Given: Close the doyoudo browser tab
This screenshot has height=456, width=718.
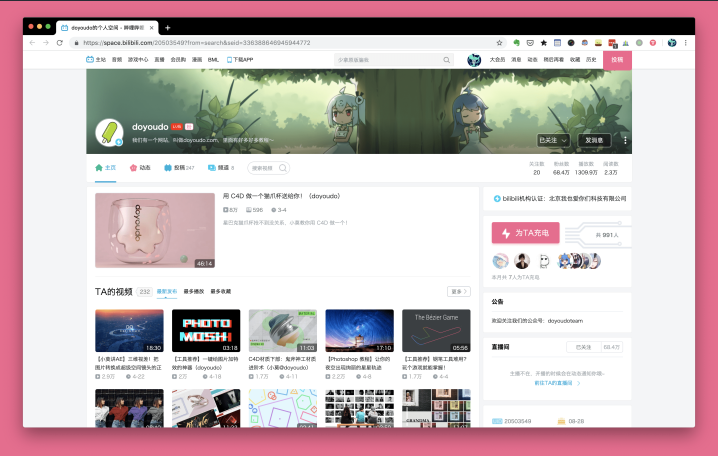Looking at the screenshot, I should point(152,28).
